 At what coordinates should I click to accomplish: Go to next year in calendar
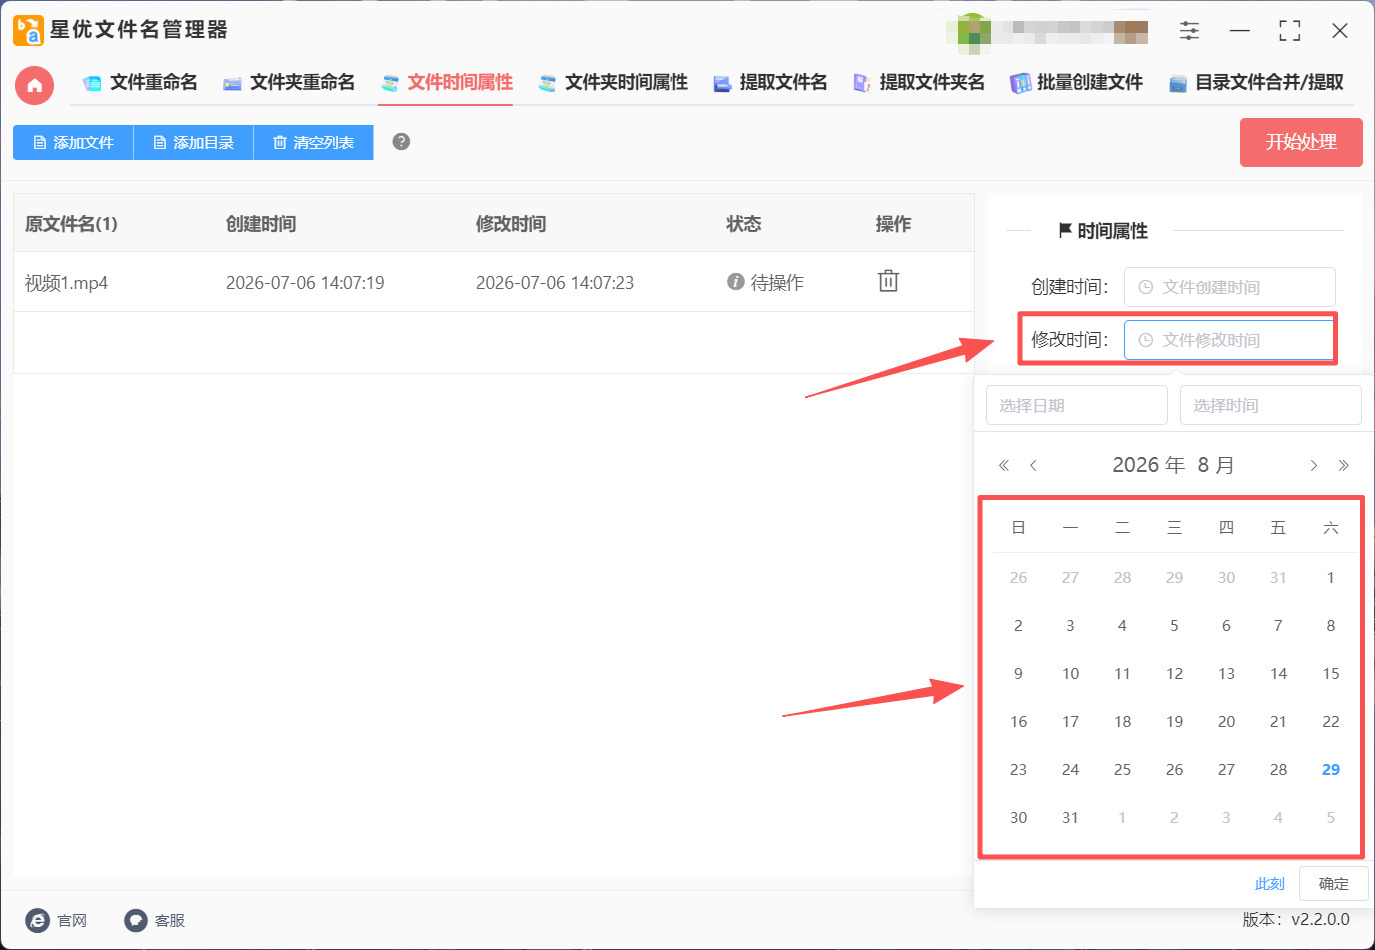[x=1344, y=465]
